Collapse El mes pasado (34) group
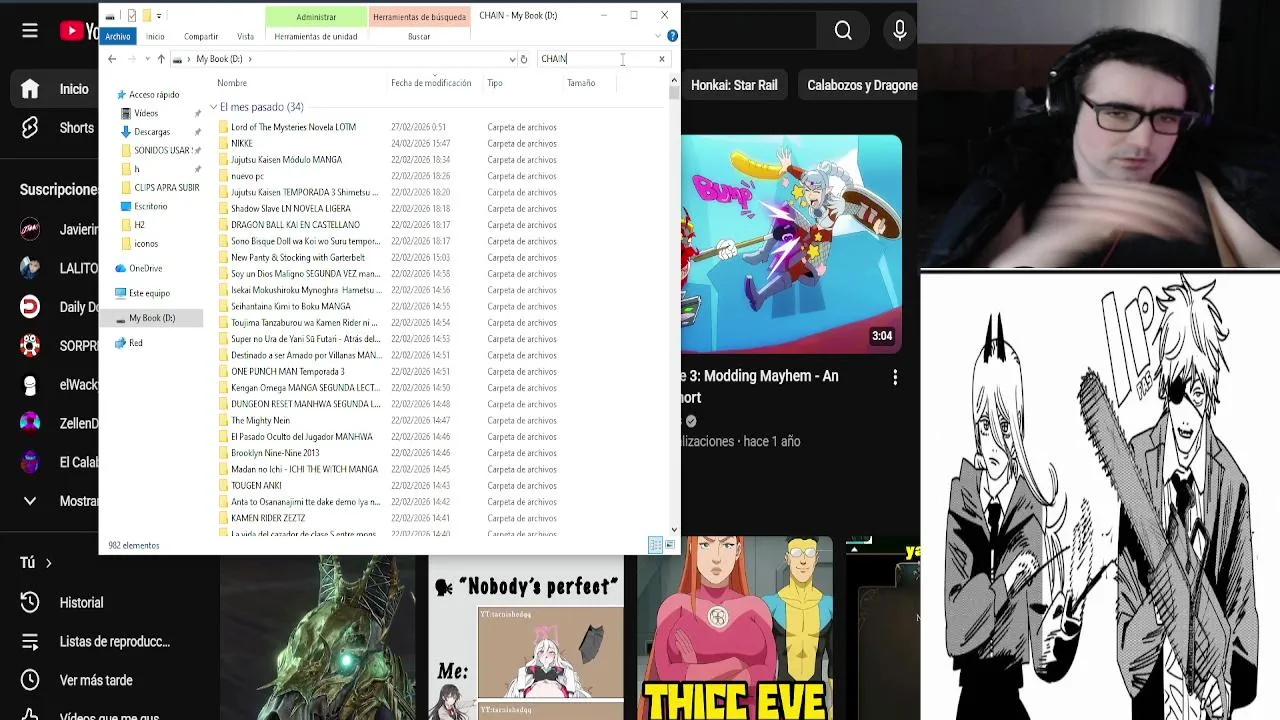 coord(213,107)
